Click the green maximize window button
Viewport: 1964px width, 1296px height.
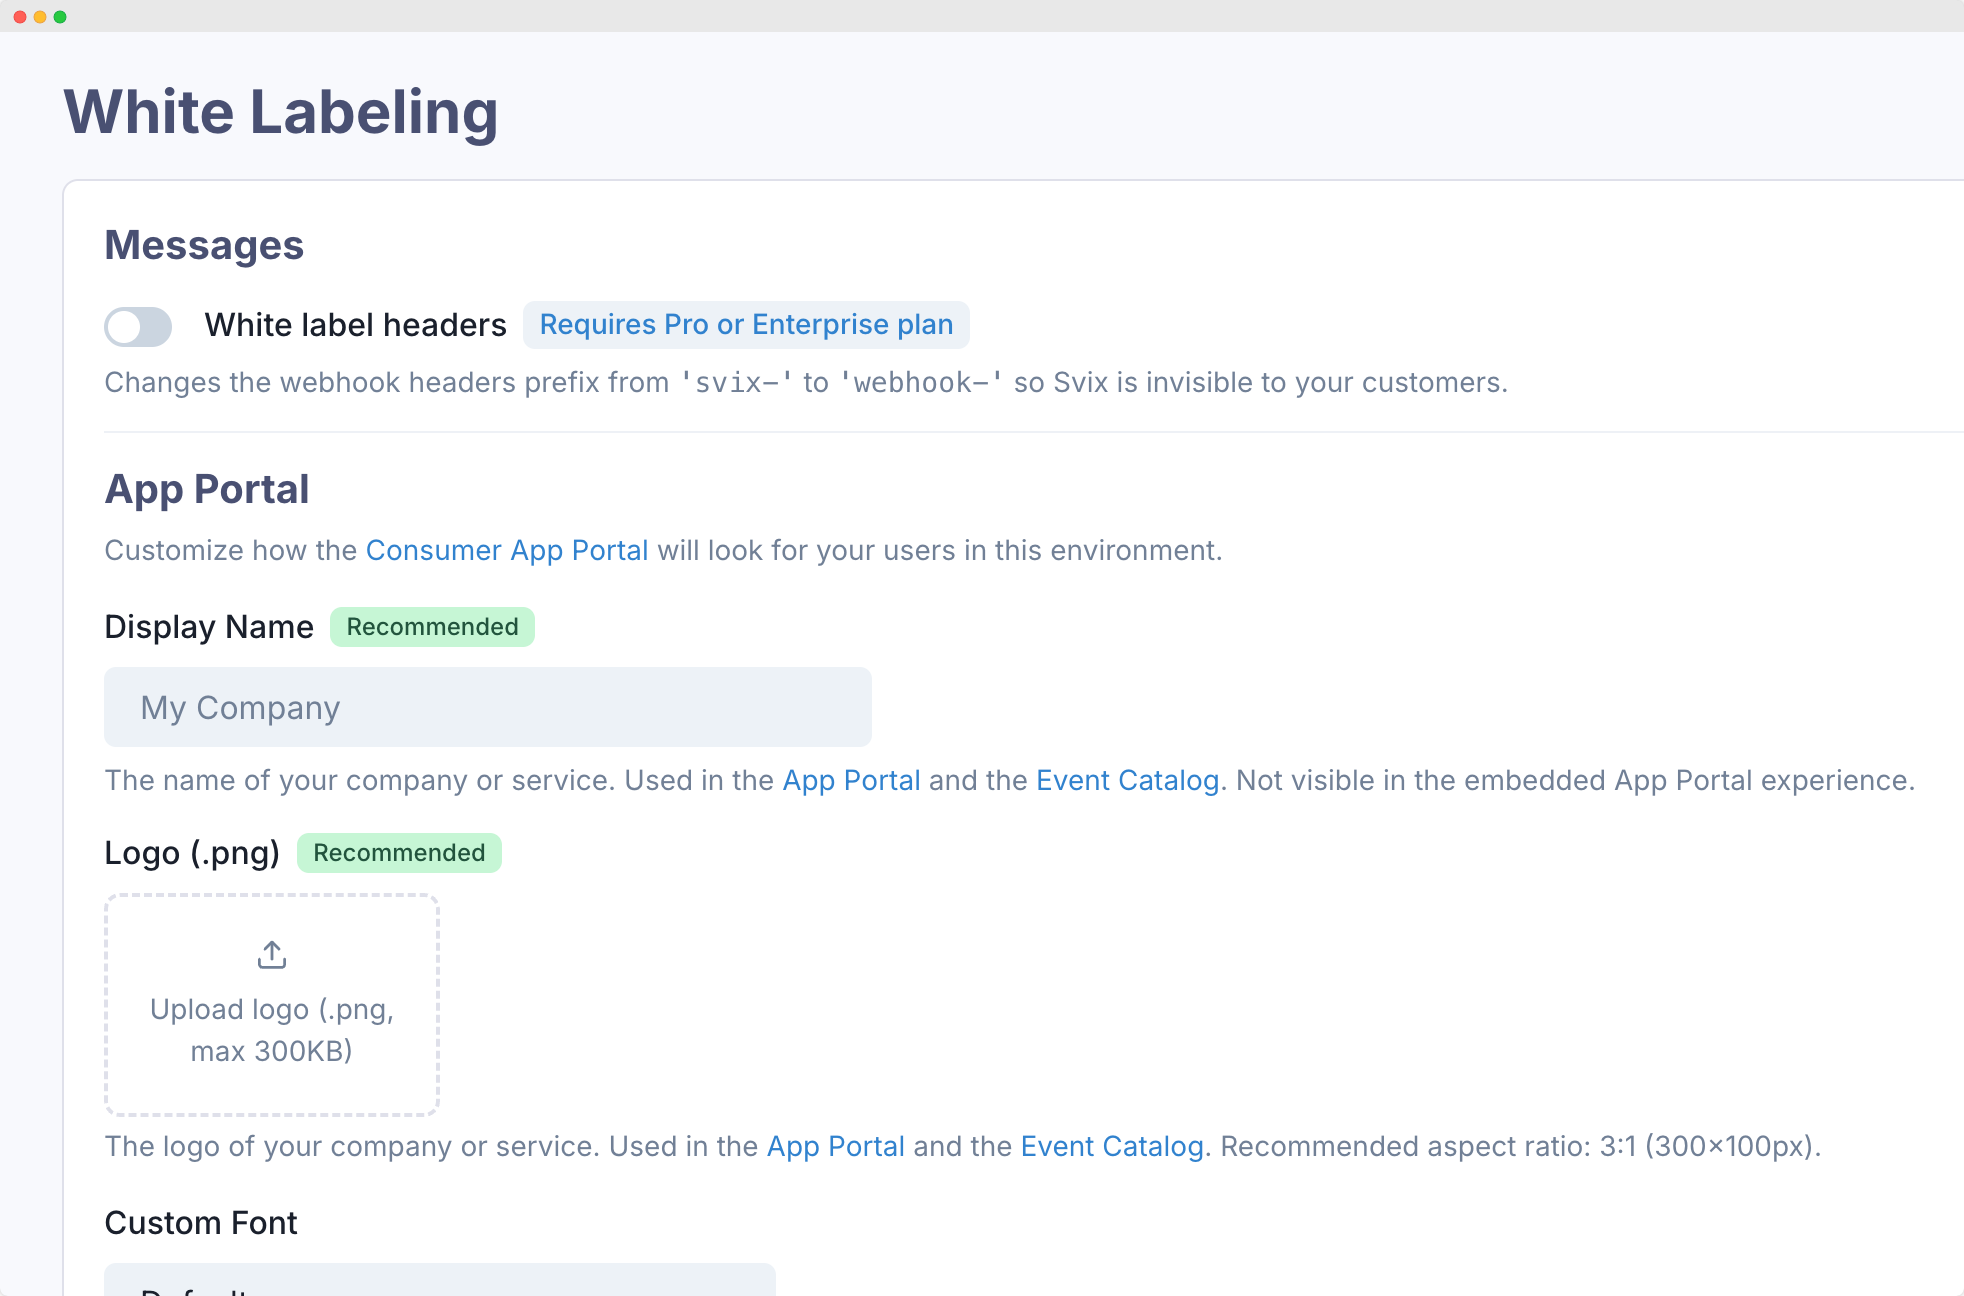pyautogui.click(x=60, y=17)
